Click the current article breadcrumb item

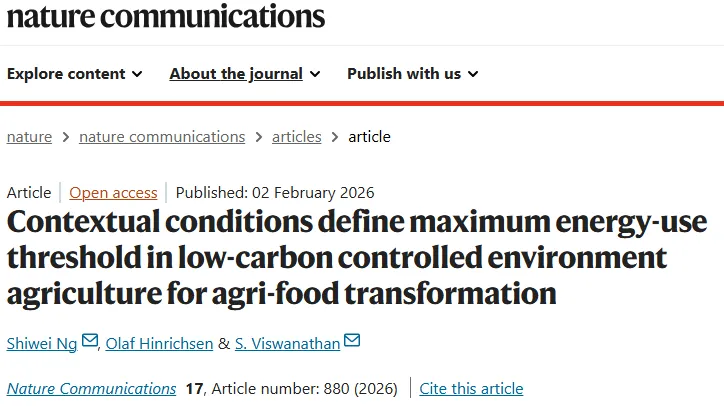[x=369, y=137]
